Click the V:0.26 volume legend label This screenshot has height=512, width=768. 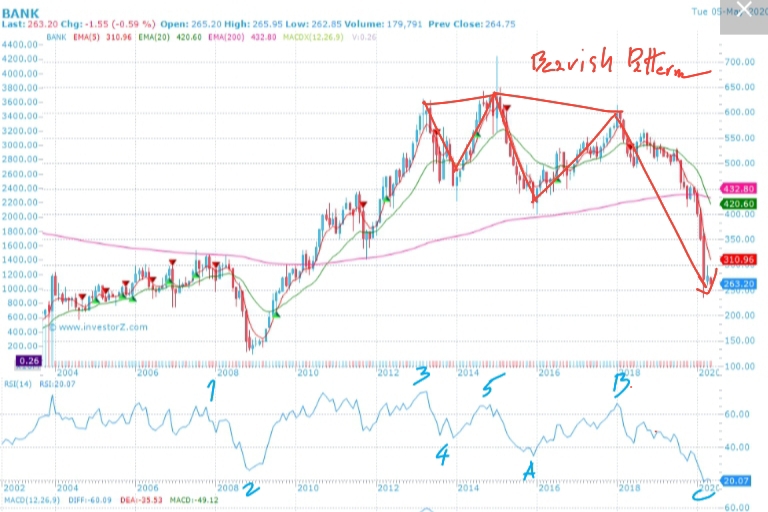(x=364, y=37)
